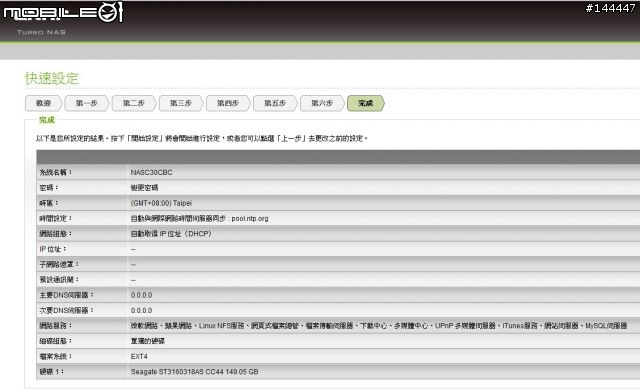Click the system name value NASC30CBC

pos(151,172)
